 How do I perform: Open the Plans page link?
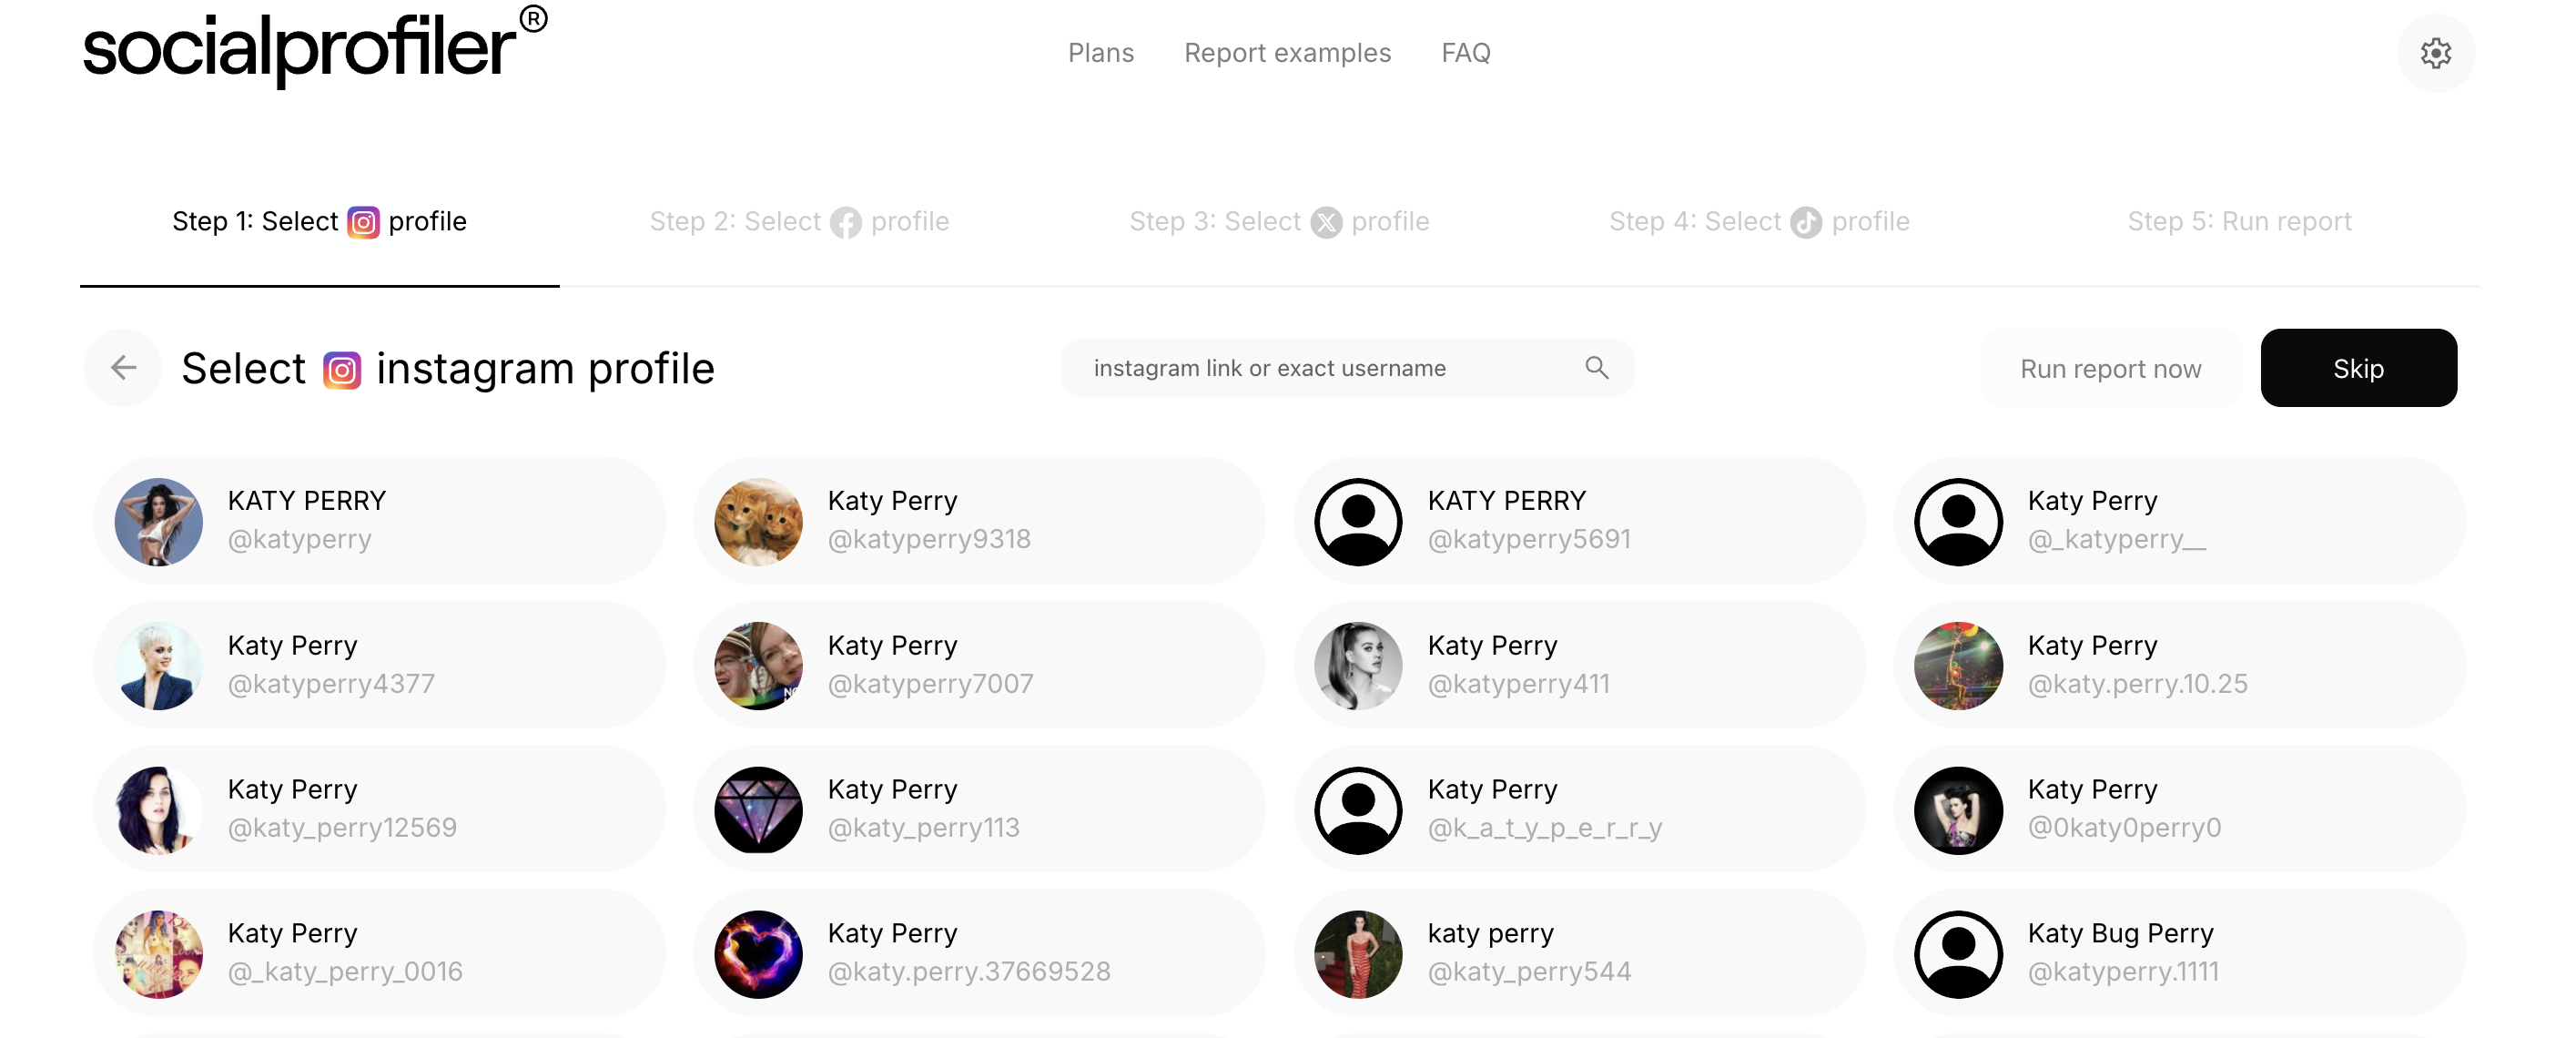pos(1100,53)
